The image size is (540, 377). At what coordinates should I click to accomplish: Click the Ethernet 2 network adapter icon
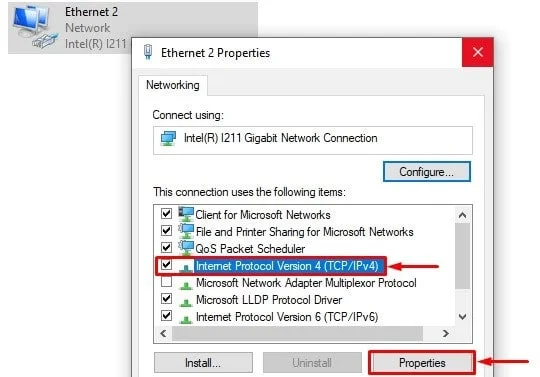click(35, 27)
